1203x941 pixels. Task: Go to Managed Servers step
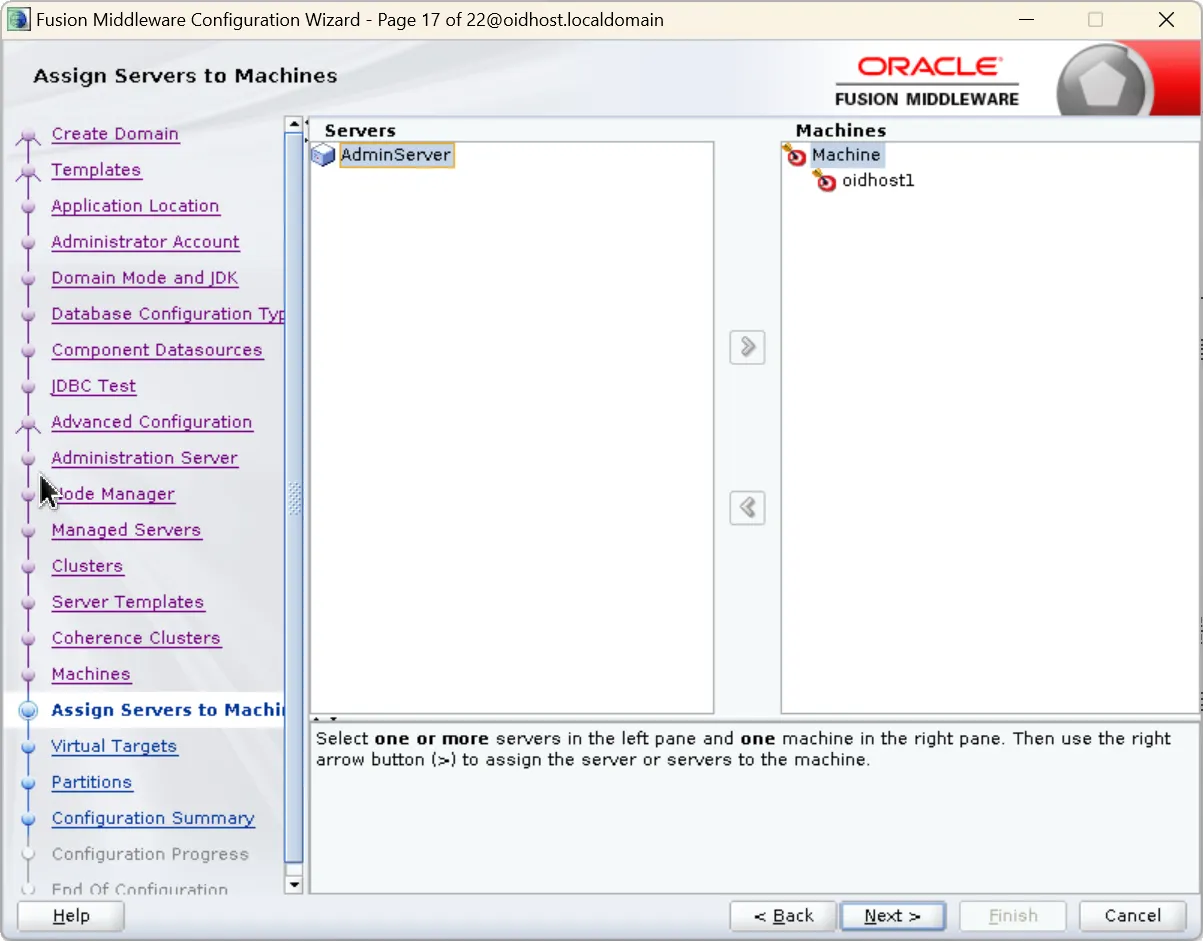pyautogui.click(x=126, y=530)
